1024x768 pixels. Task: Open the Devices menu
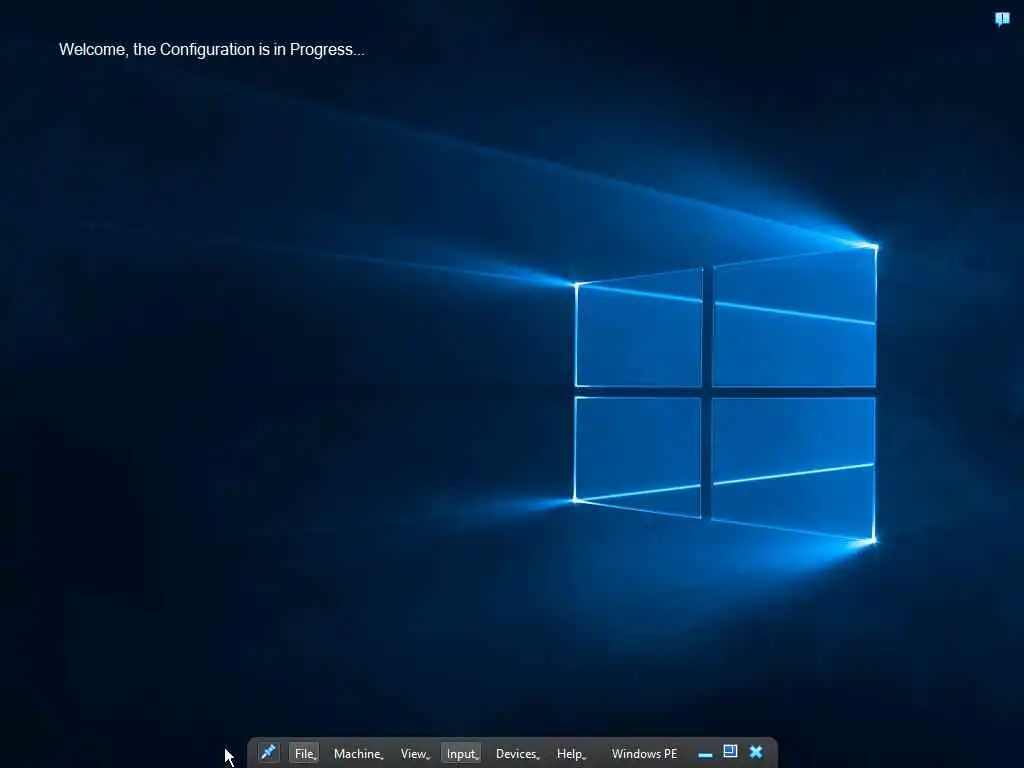(517, 753)
